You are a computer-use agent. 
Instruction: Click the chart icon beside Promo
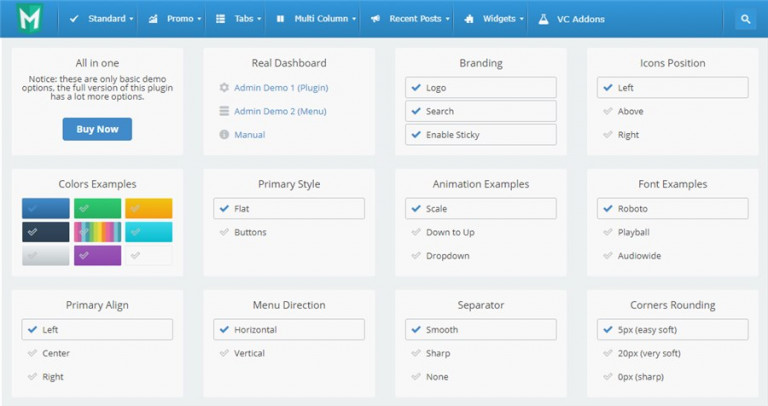pos(153,19)
